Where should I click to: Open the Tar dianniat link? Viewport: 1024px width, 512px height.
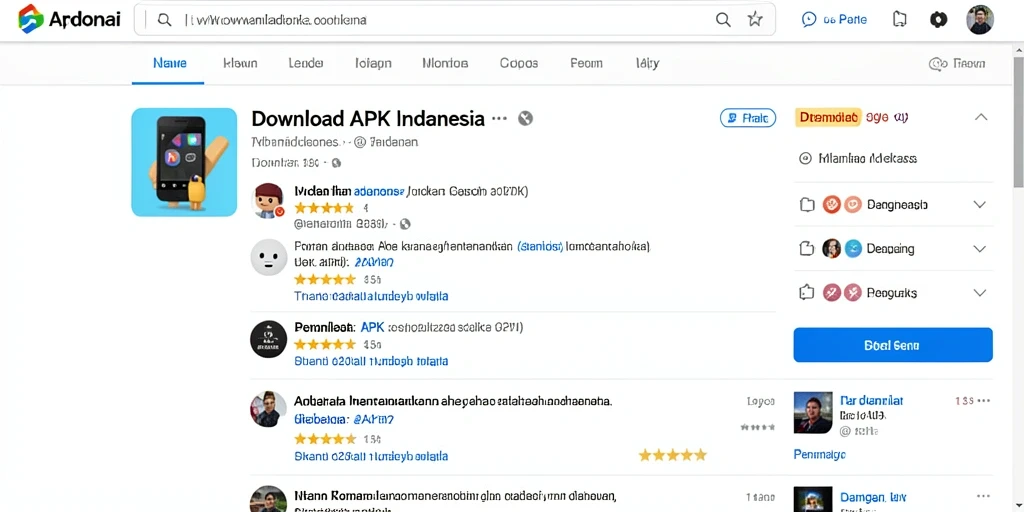[871, 400]
